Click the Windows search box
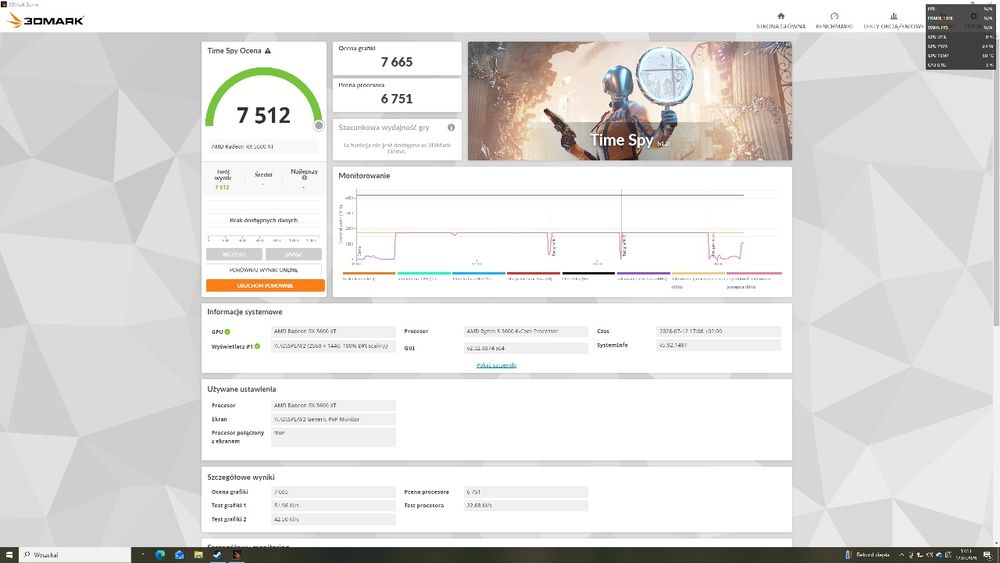 75,555
